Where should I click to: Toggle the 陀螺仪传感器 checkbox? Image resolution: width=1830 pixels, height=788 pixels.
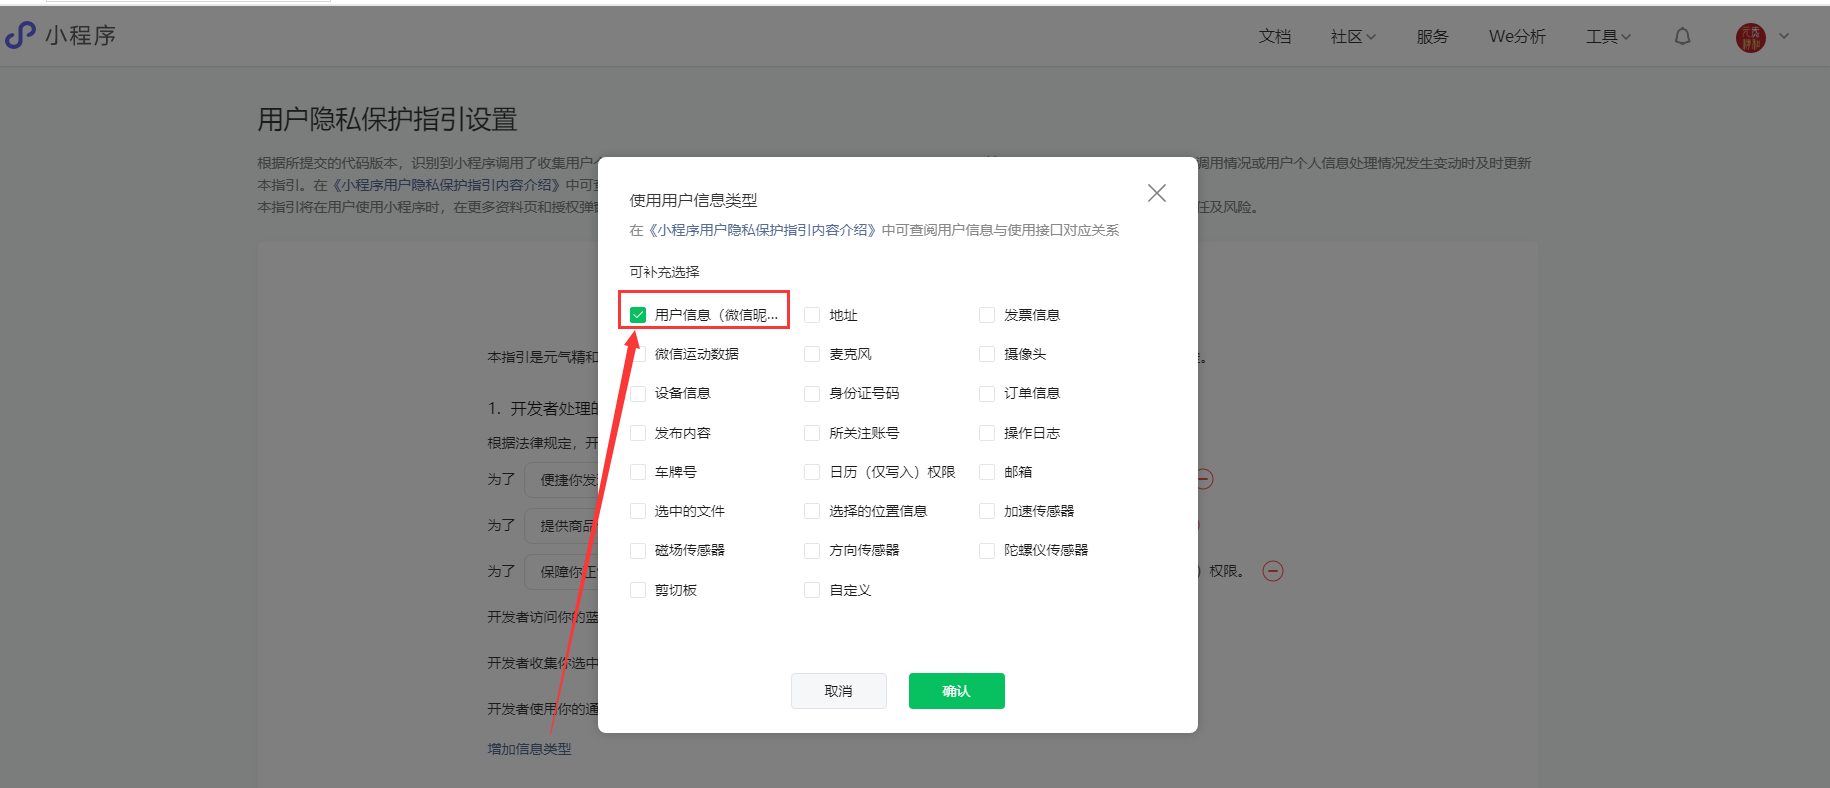tap(987, 550)
